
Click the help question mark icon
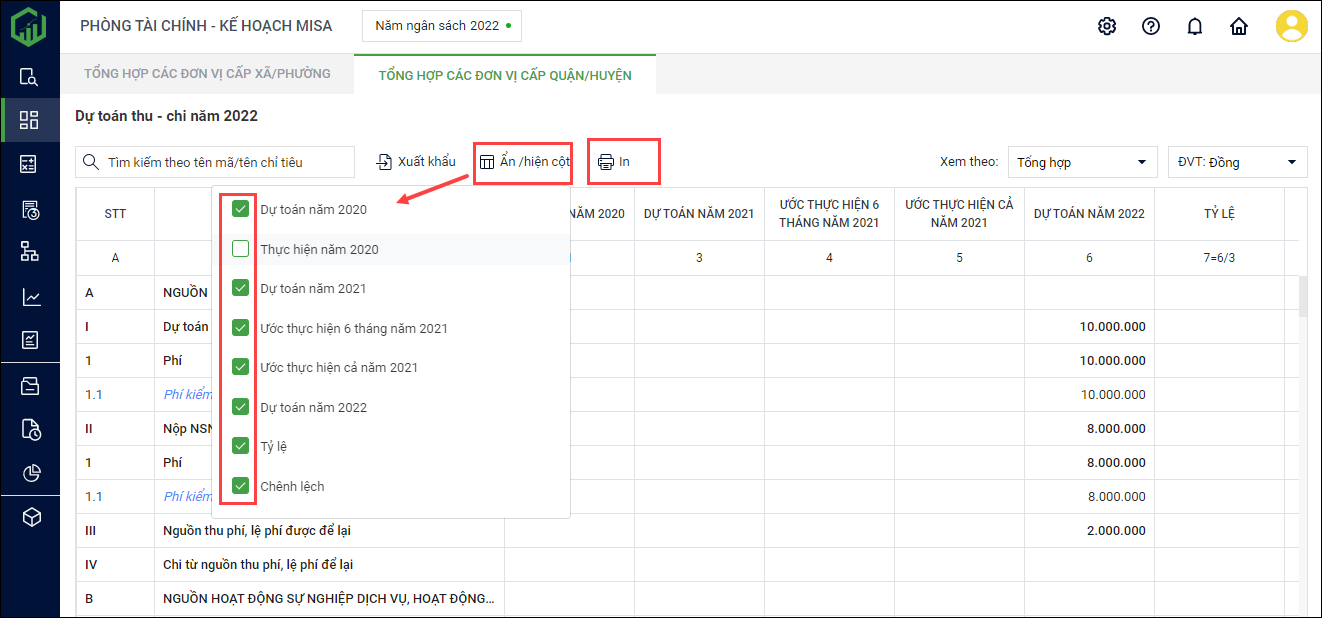(x=1151, y=26)
